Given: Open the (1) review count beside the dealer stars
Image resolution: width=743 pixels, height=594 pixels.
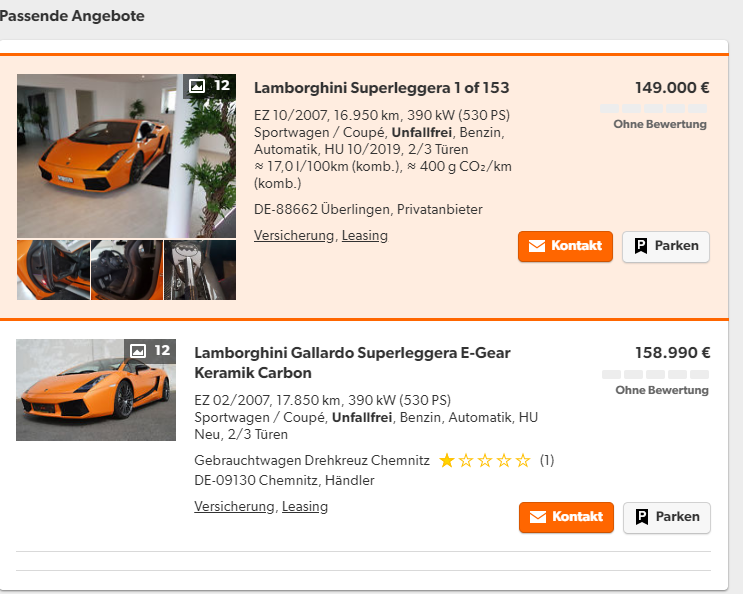Looking at the screenshot, I should click(x=547, y=461).
